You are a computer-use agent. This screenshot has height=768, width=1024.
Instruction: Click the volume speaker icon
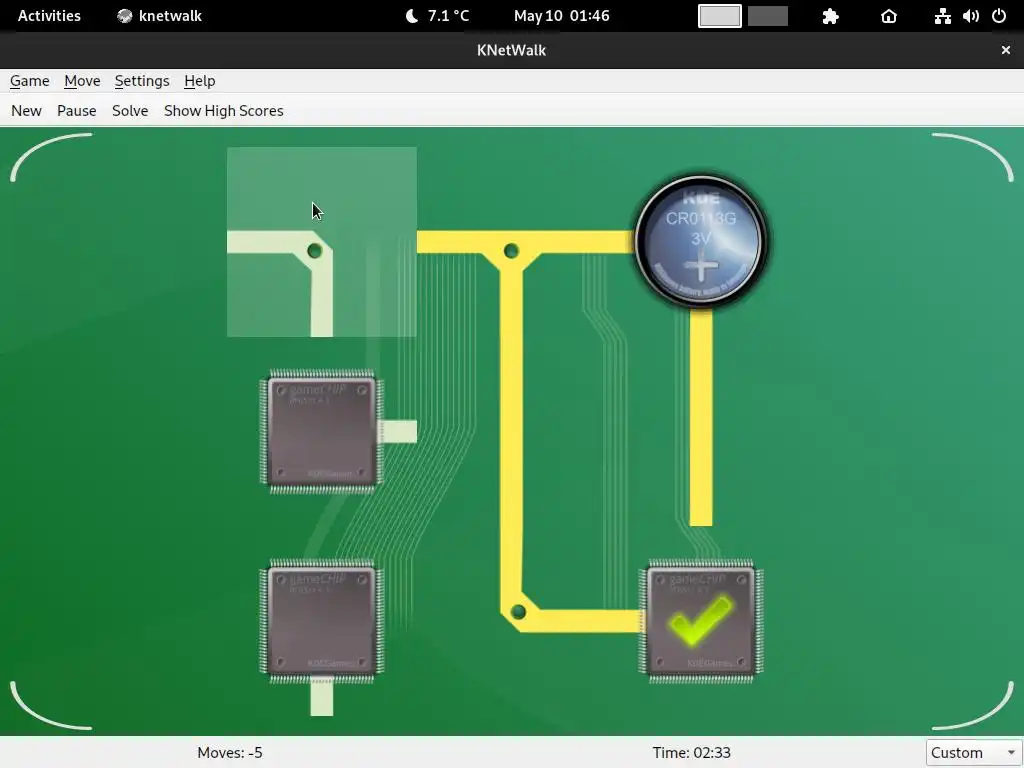point(970,16)
